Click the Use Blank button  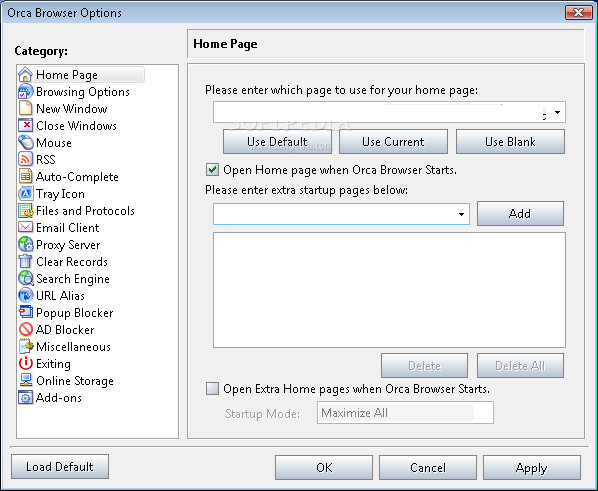[x=510, y=142]
